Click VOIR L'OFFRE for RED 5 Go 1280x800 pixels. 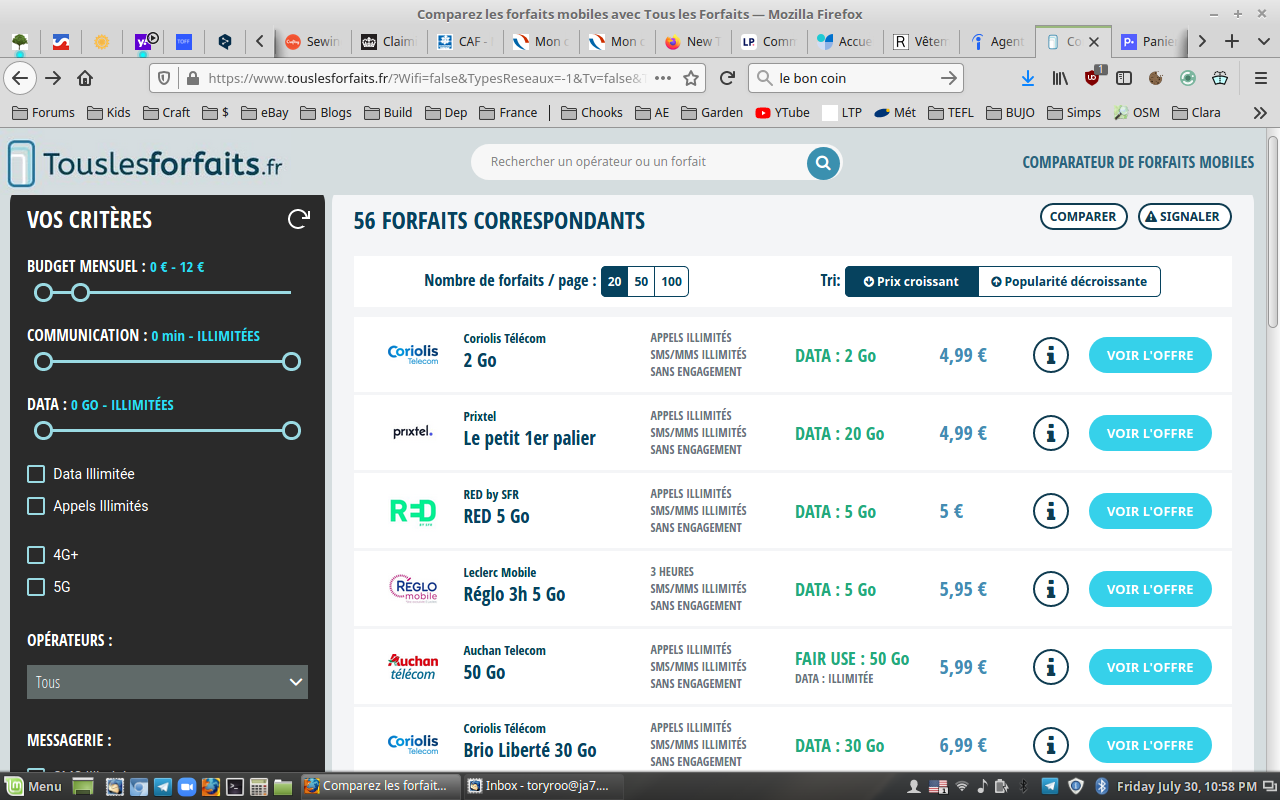(1150, 511)
